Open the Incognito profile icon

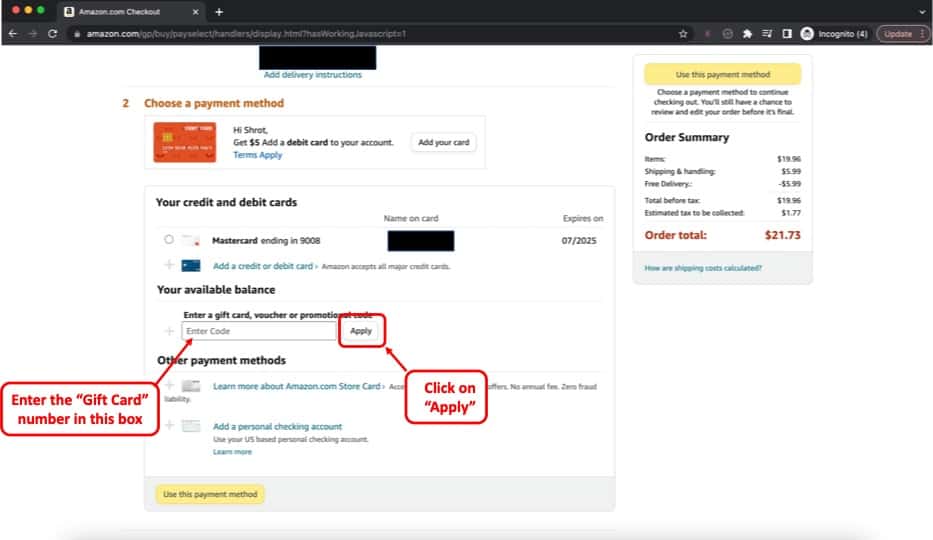coord(807,34)
